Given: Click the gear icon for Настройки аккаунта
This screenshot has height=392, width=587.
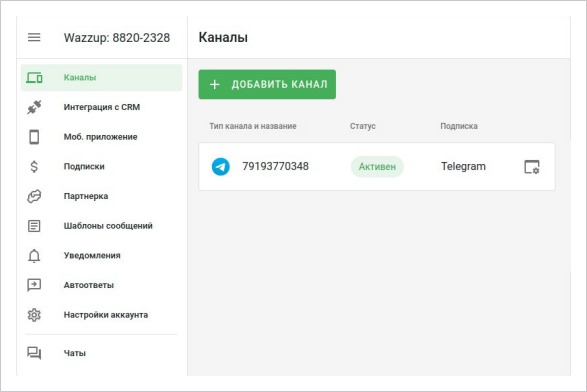Looking at the screenshot, I should tap(34, 315).
